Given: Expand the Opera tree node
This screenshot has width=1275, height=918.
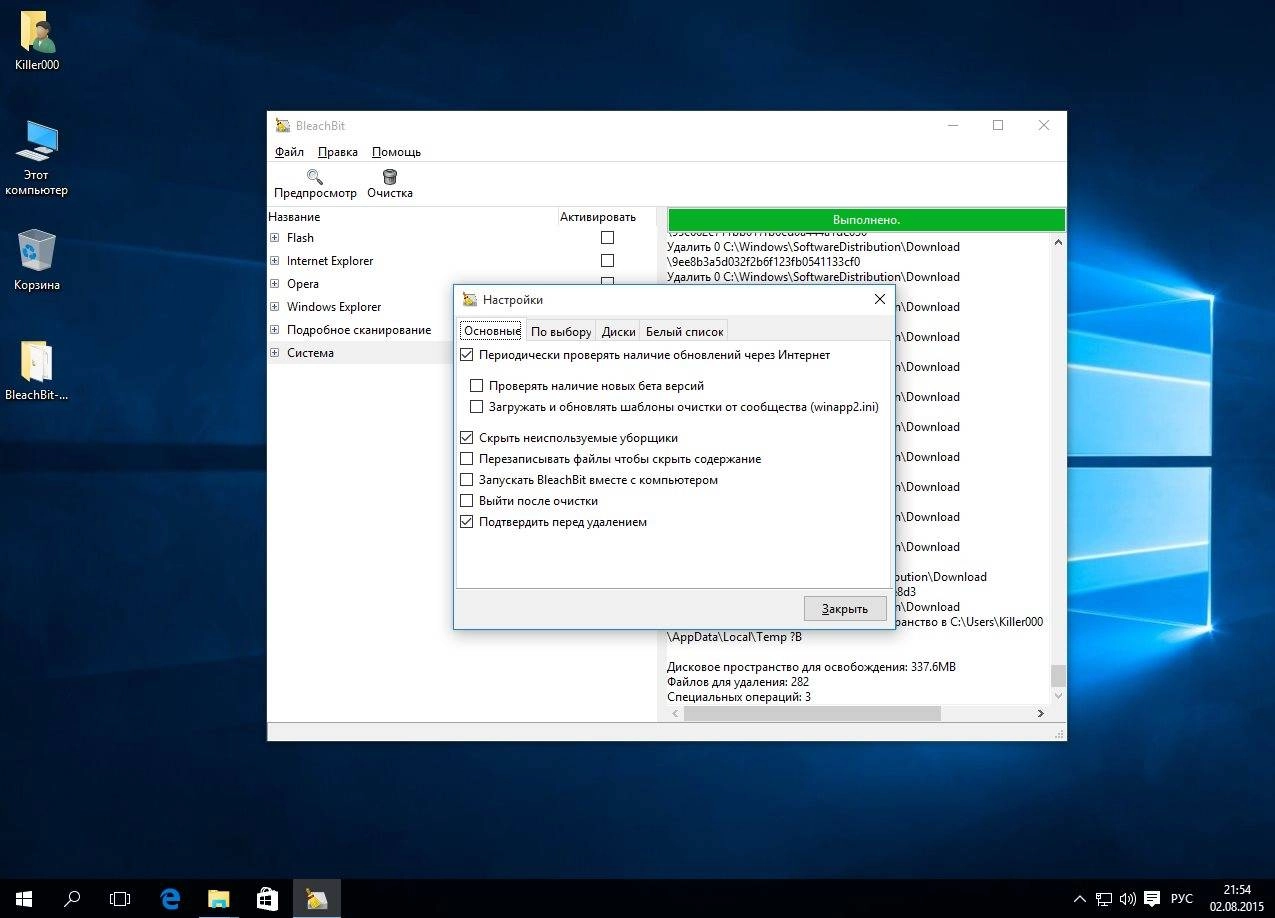Looking at the screenshot, I should coord(275,284).
